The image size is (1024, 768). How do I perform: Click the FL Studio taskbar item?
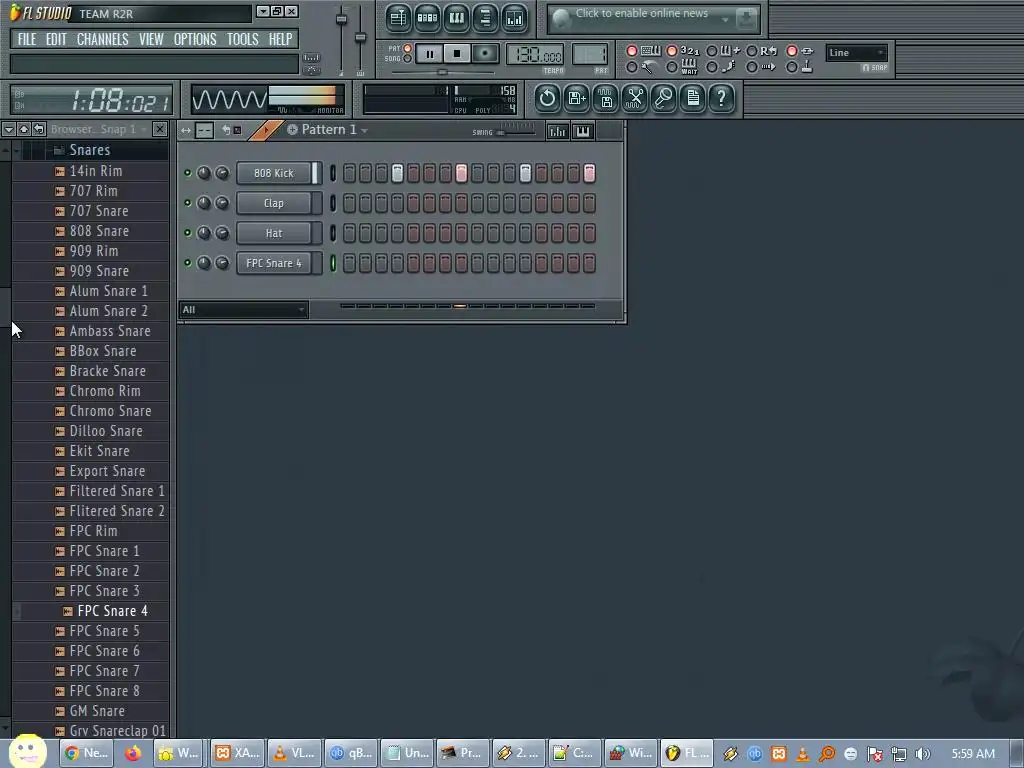[x=687, y=753]
